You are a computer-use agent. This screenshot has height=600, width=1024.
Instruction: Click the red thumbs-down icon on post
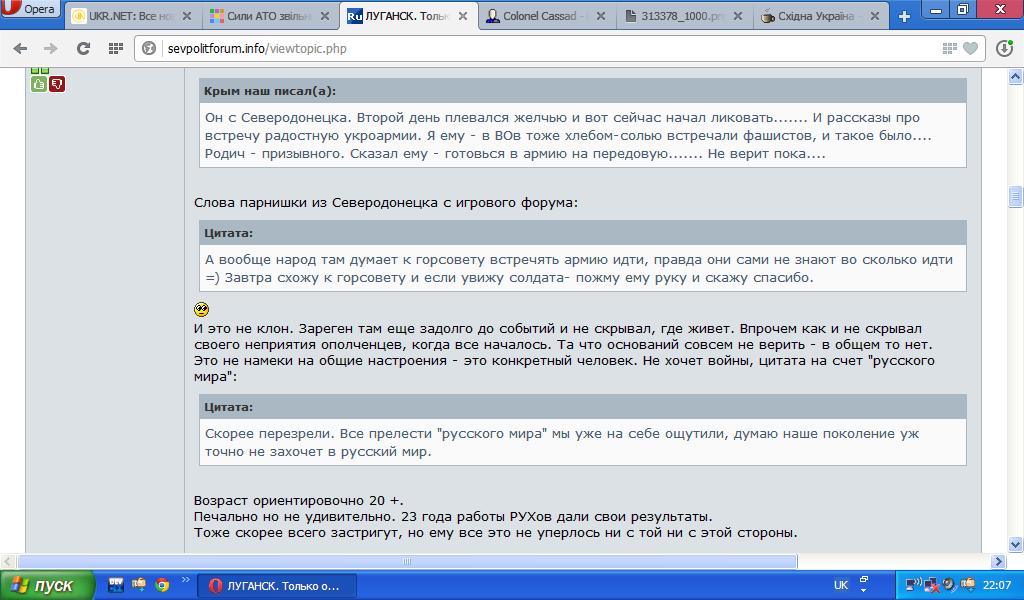coord(57,85)
